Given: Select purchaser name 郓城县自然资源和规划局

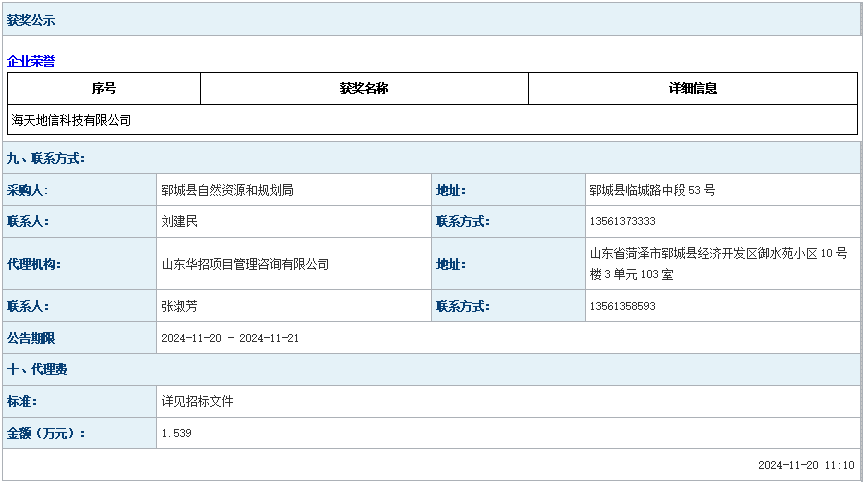Looking at the screenshot, I should click(x=227, y=191).
